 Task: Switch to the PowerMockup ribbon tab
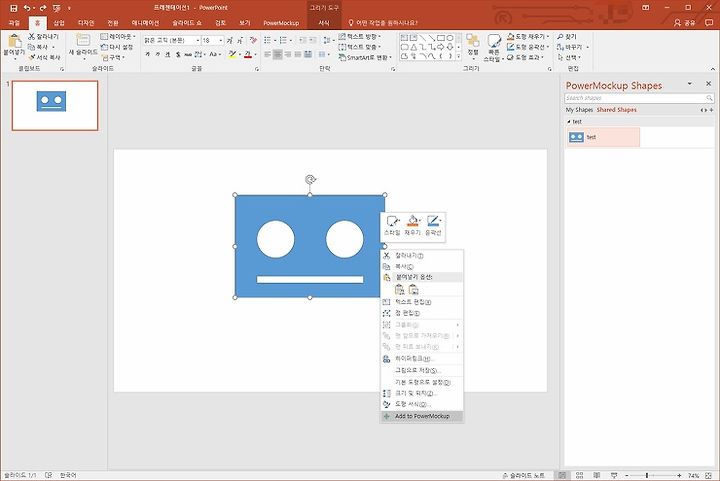[x=281, y=22]
